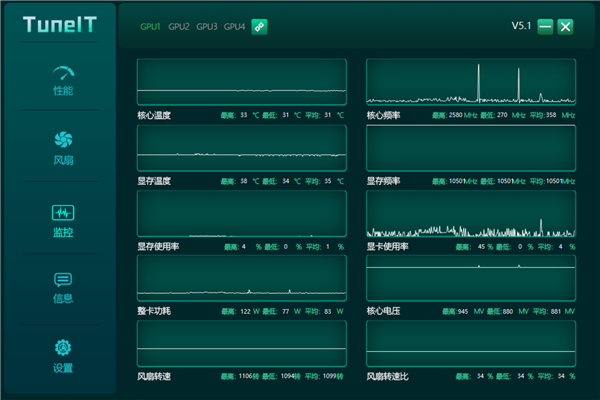This screenshot has height=400, width=600.
Task: Switch to the GPU2 tab
Action: click(x=178, y=26)
